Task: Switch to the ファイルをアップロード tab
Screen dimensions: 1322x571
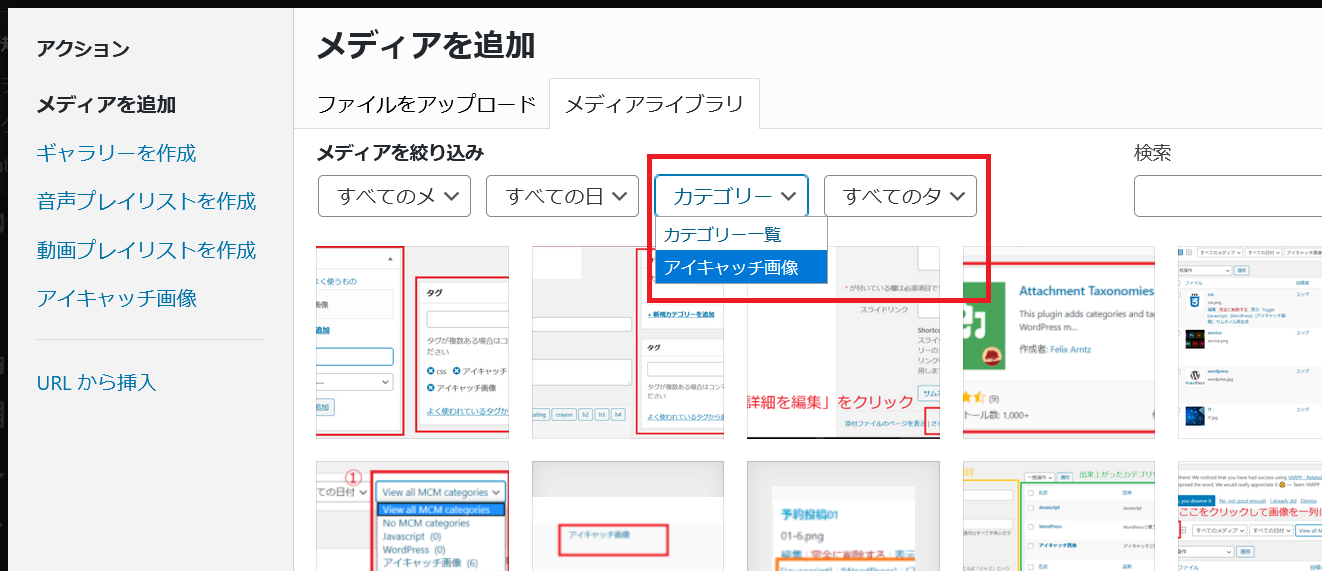Action: (427, 104)
